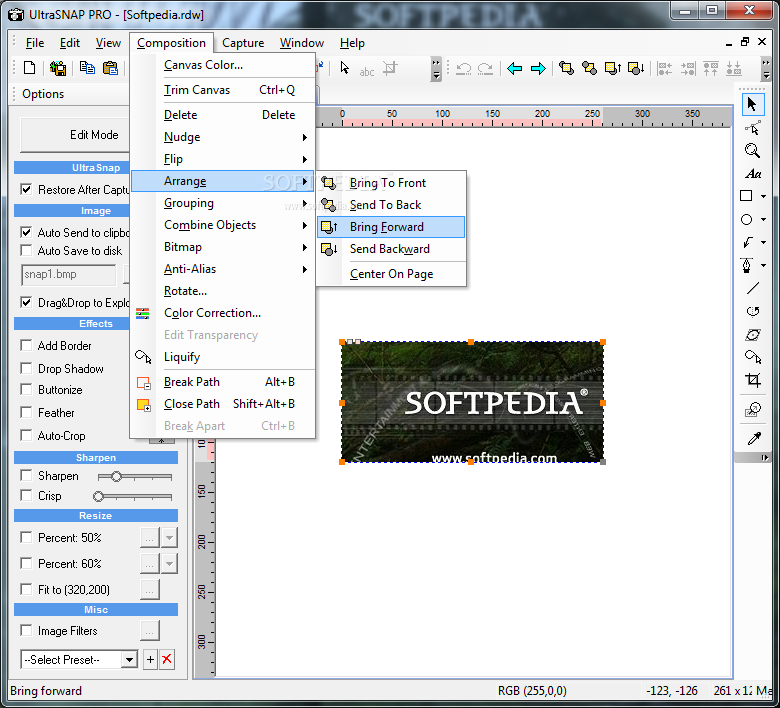Click the Softpedia image on canvas
The height and width of the screenshot is (708, 780).
[472, 402]
